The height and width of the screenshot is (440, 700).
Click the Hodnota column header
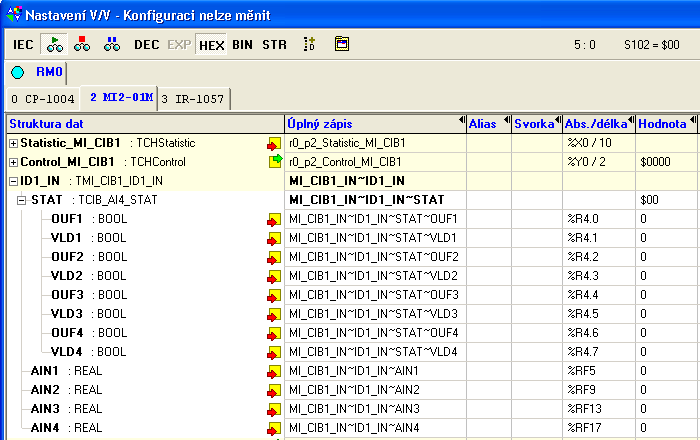click(x=667, y=124)
